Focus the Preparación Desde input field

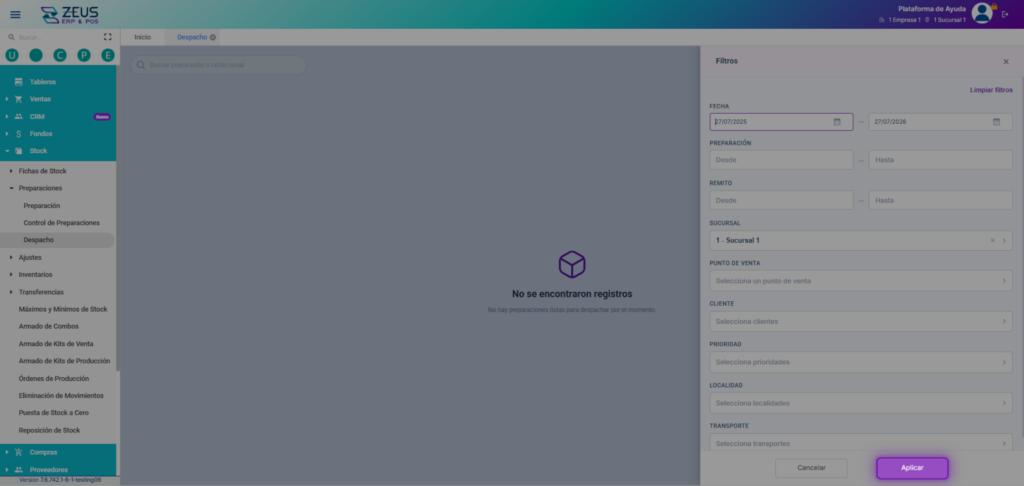[x=781, y=160]
